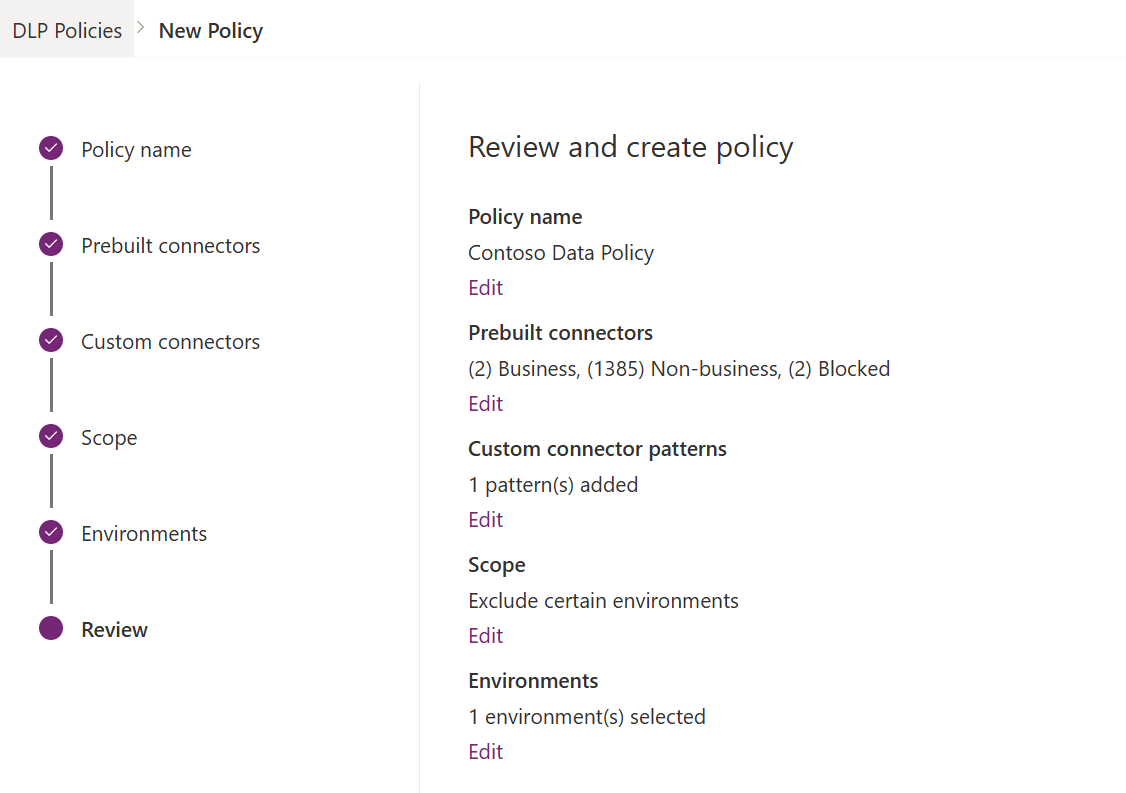The height and width of the screenshot is (793, 1126).
Task: Edit the Contoso Data Policy name
Action: pos(485,287)
